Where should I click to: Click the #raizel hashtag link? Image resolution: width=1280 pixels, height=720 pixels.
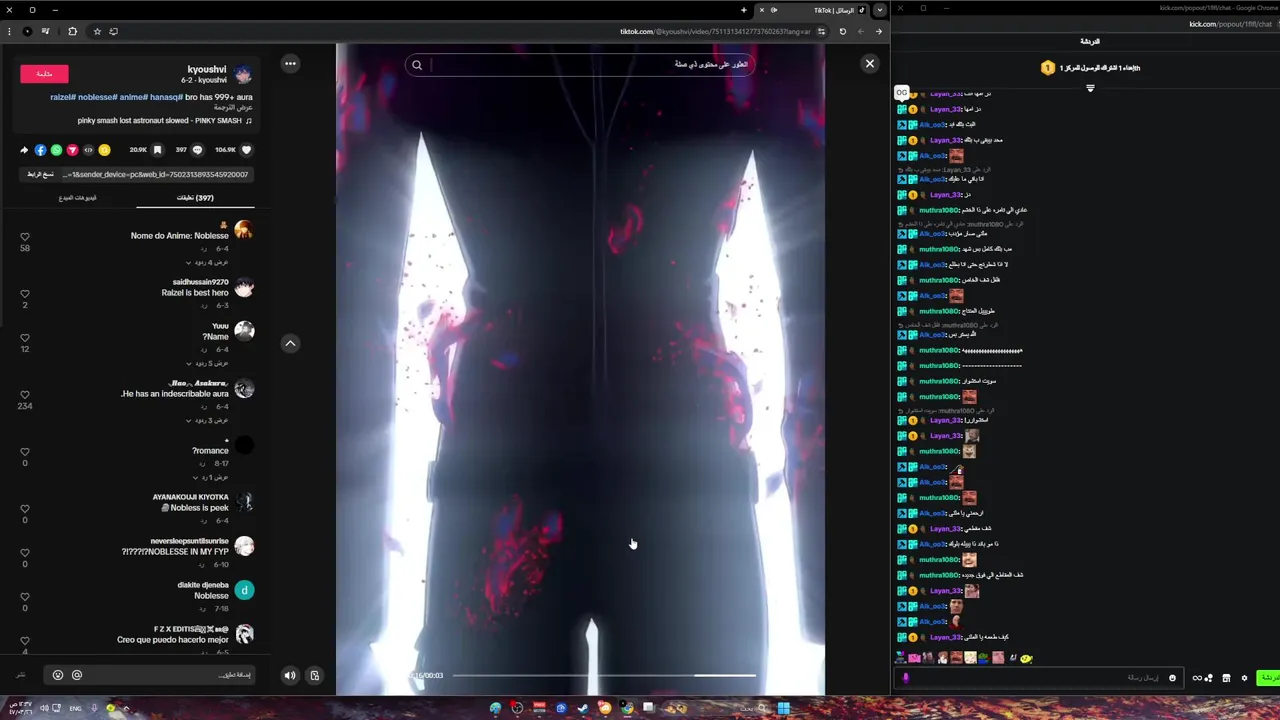(62, 97)
